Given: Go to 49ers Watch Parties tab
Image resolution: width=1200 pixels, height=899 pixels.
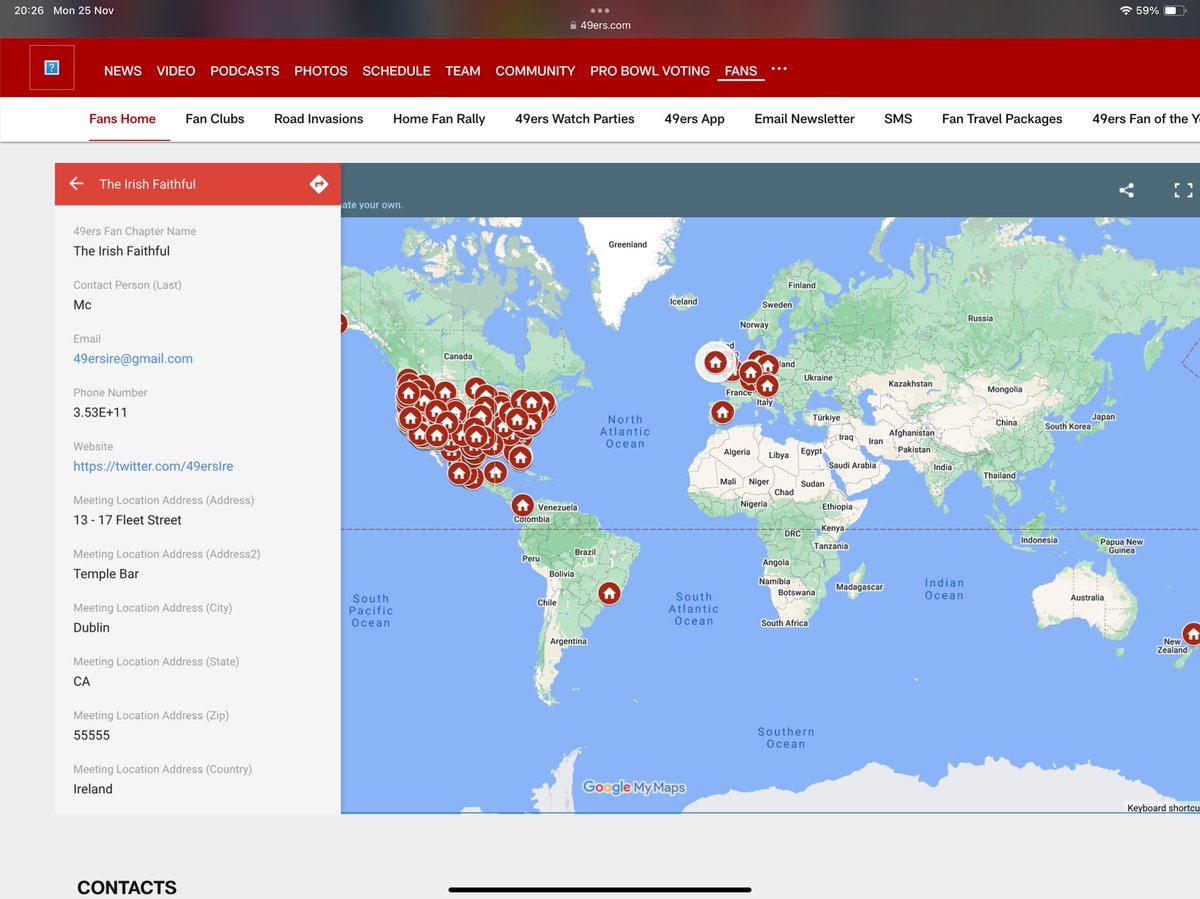Looking at the screenshot, I should click(575, 119).
